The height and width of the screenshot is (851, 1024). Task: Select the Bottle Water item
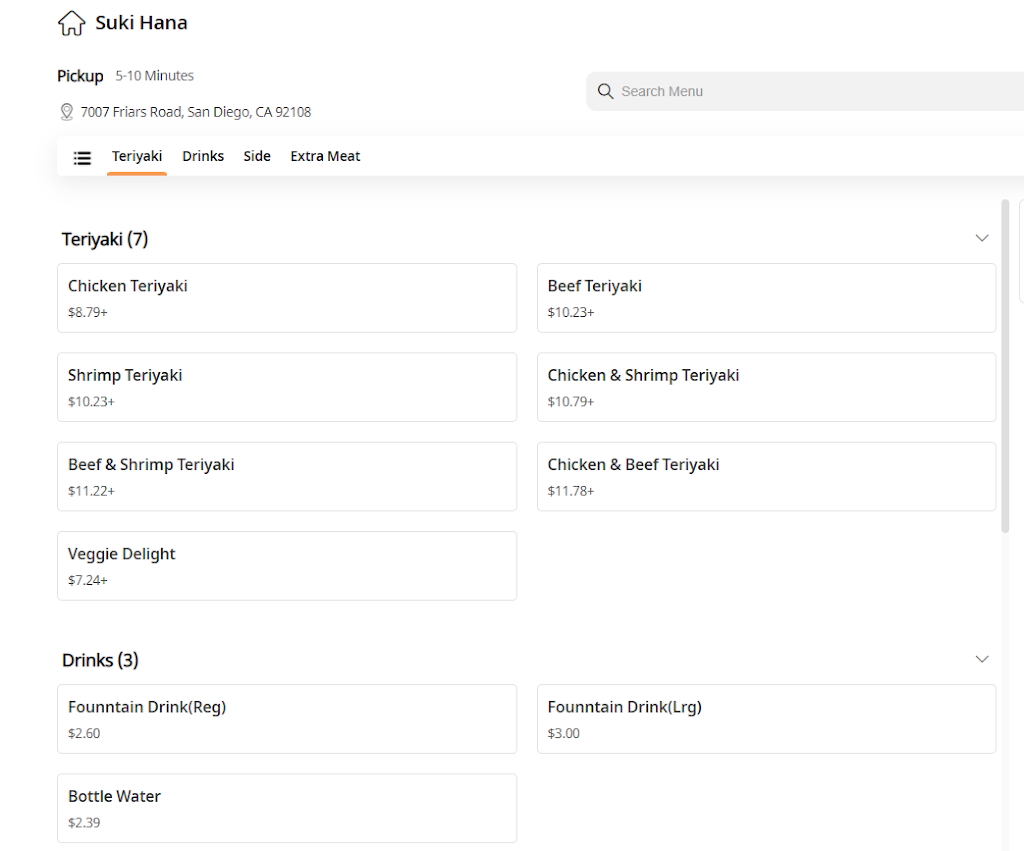coord(287,808)
